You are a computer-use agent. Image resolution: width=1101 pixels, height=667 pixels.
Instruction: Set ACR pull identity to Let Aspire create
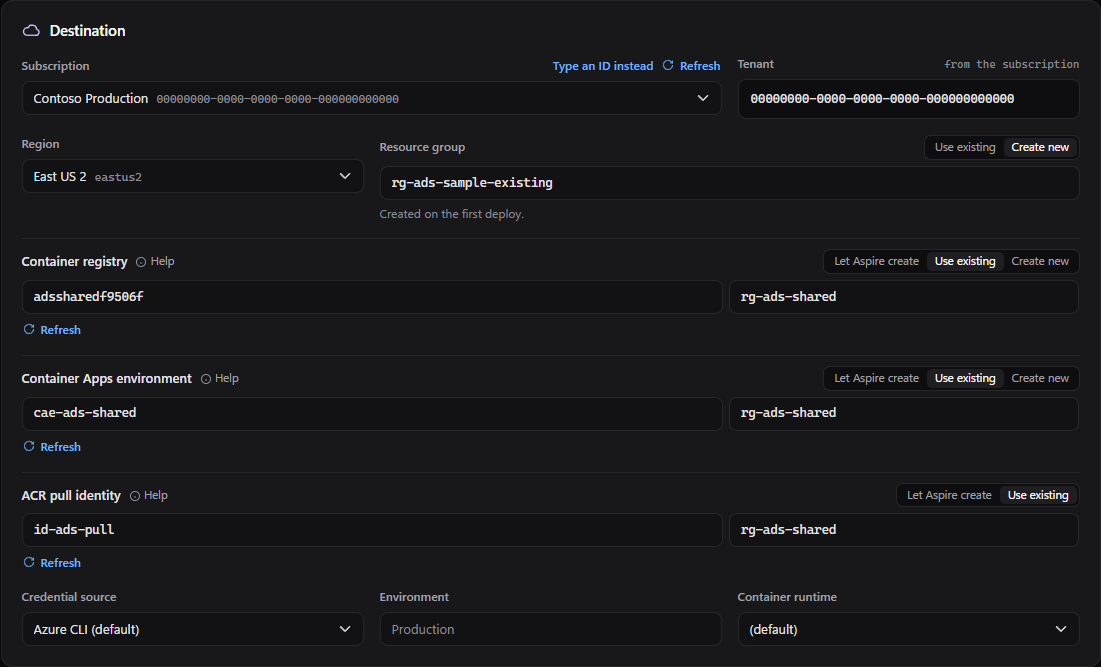click(x=949, y=495)
